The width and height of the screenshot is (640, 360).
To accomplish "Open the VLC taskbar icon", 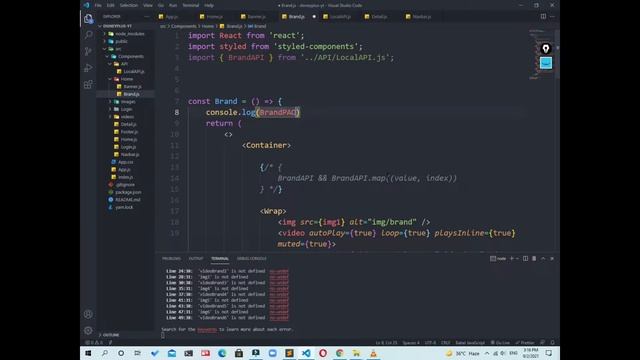I will [373, 353].
